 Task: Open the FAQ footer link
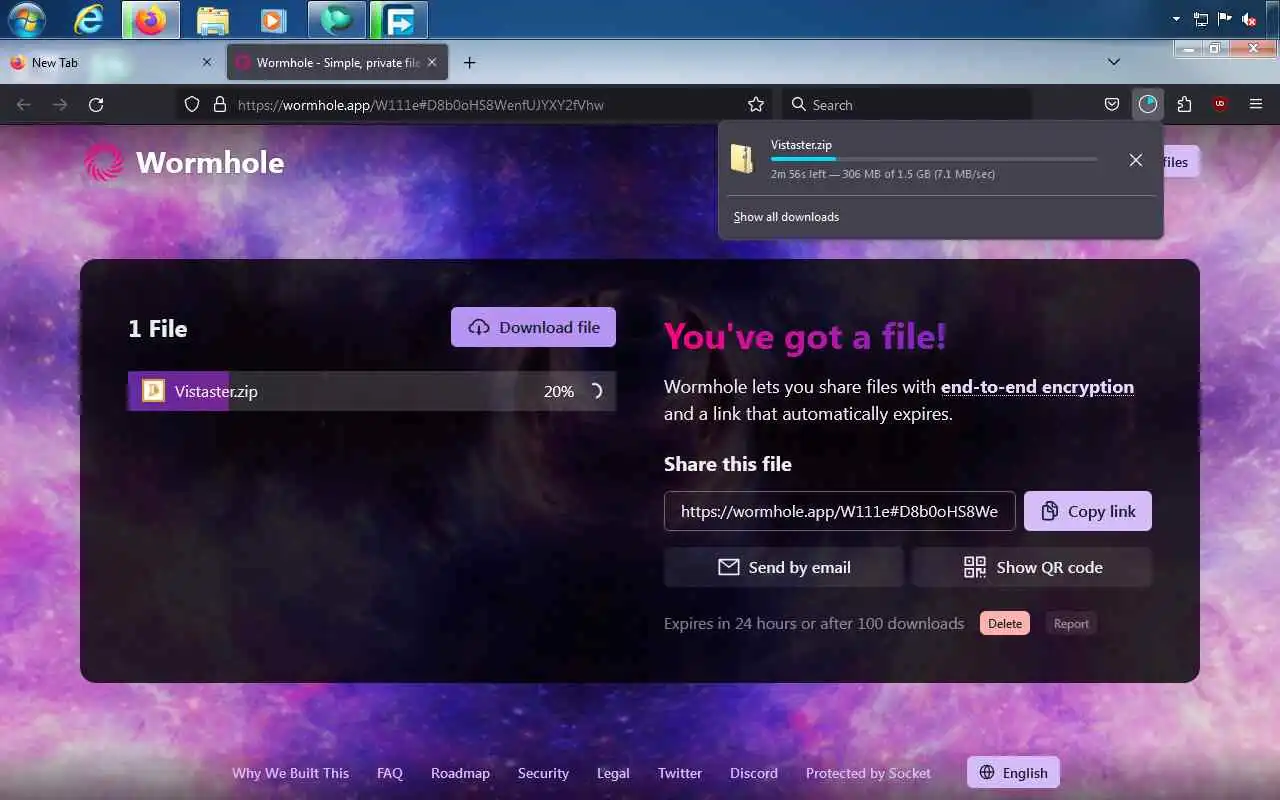tap(390, 773)
